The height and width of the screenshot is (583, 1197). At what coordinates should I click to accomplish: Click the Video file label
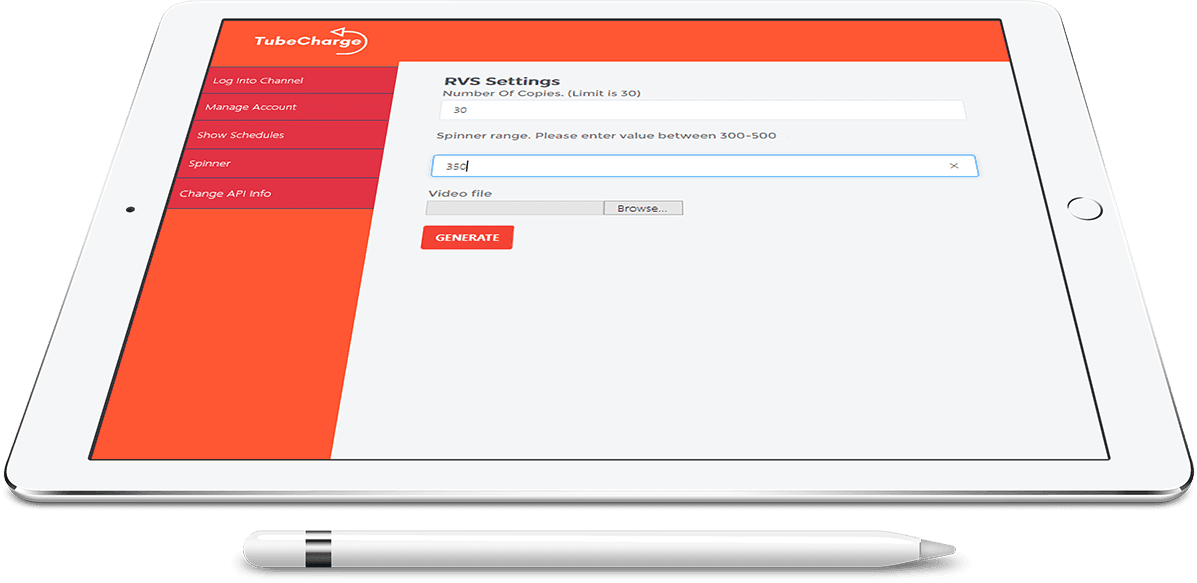pyautogui.click(x=460, y=194)
